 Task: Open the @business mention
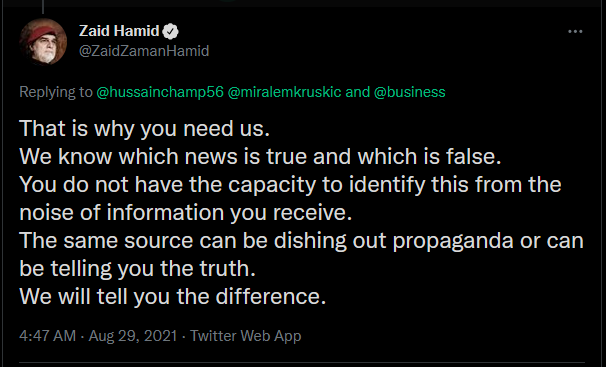pos(410,92)
